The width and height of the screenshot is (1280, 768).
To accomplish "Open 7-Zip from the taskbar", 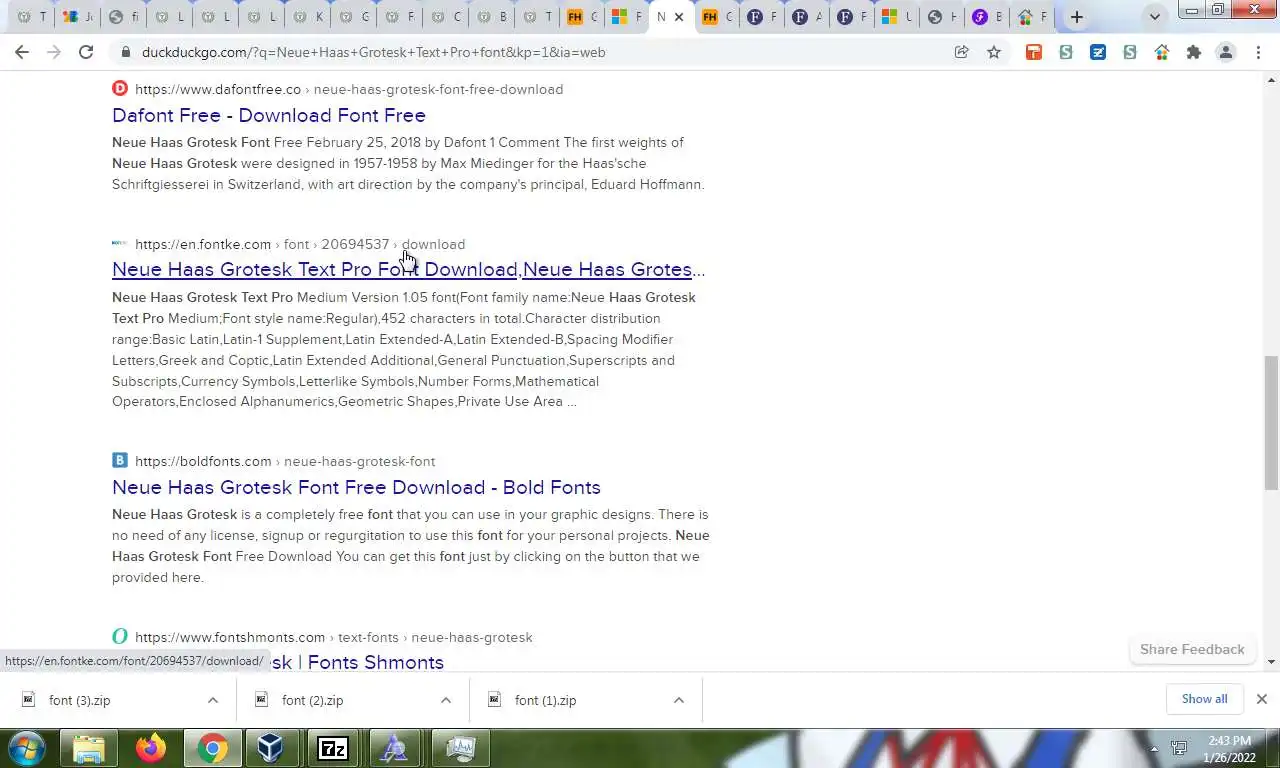I will [x=333, y=748].
